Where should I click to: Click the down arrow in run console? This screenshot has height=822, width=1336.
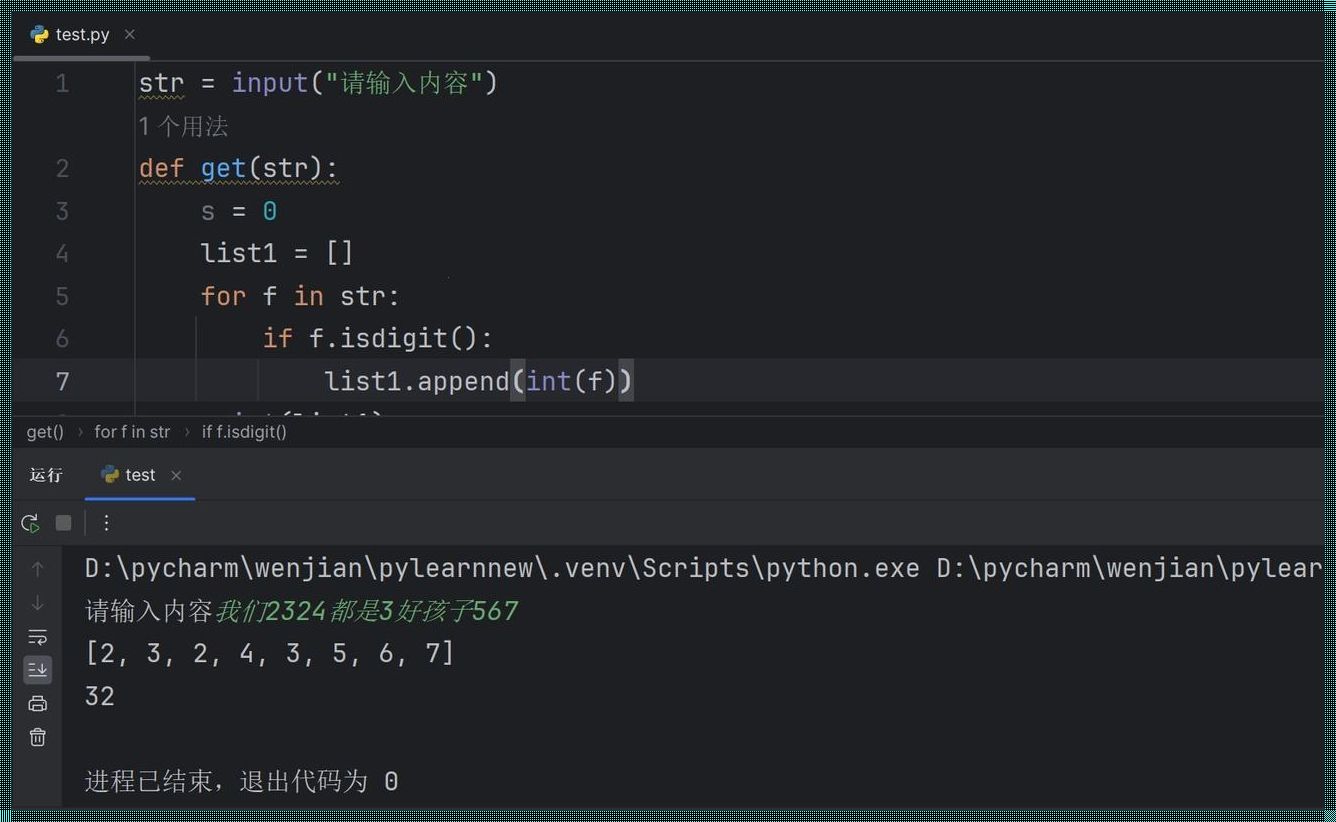[37, 603]
